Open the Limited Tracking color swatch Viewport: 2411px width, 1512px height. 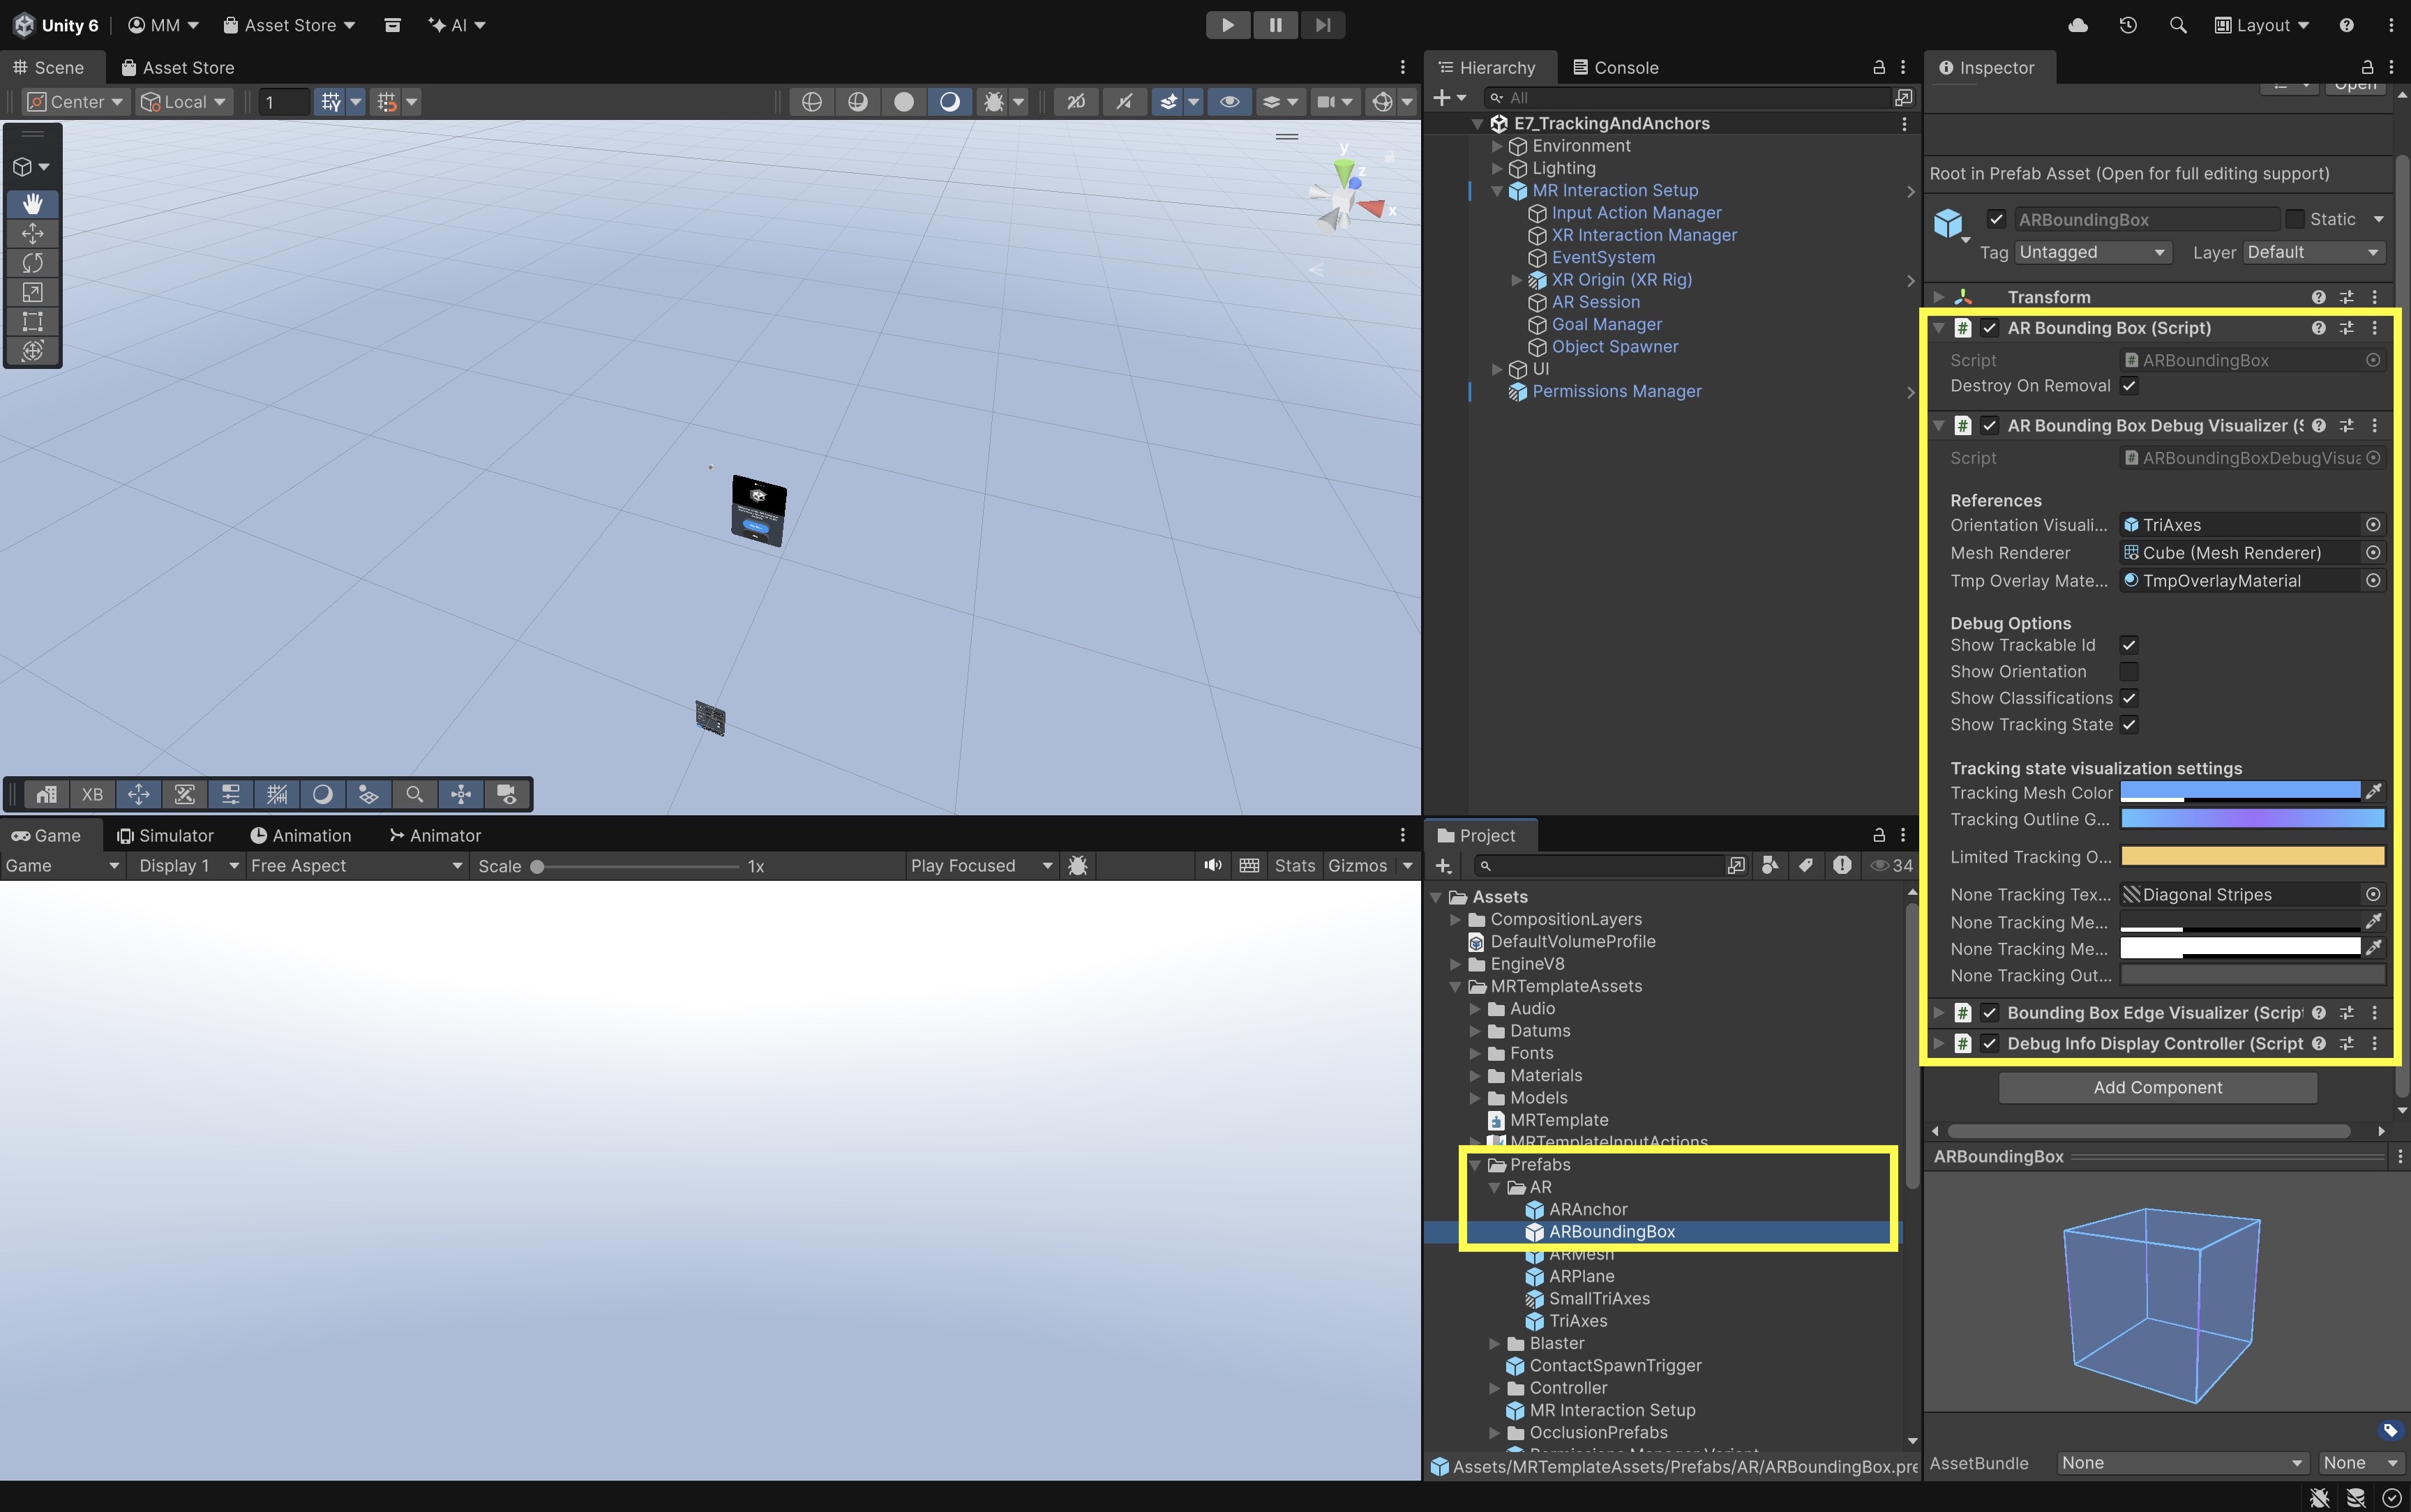[x=2252, y=856]
